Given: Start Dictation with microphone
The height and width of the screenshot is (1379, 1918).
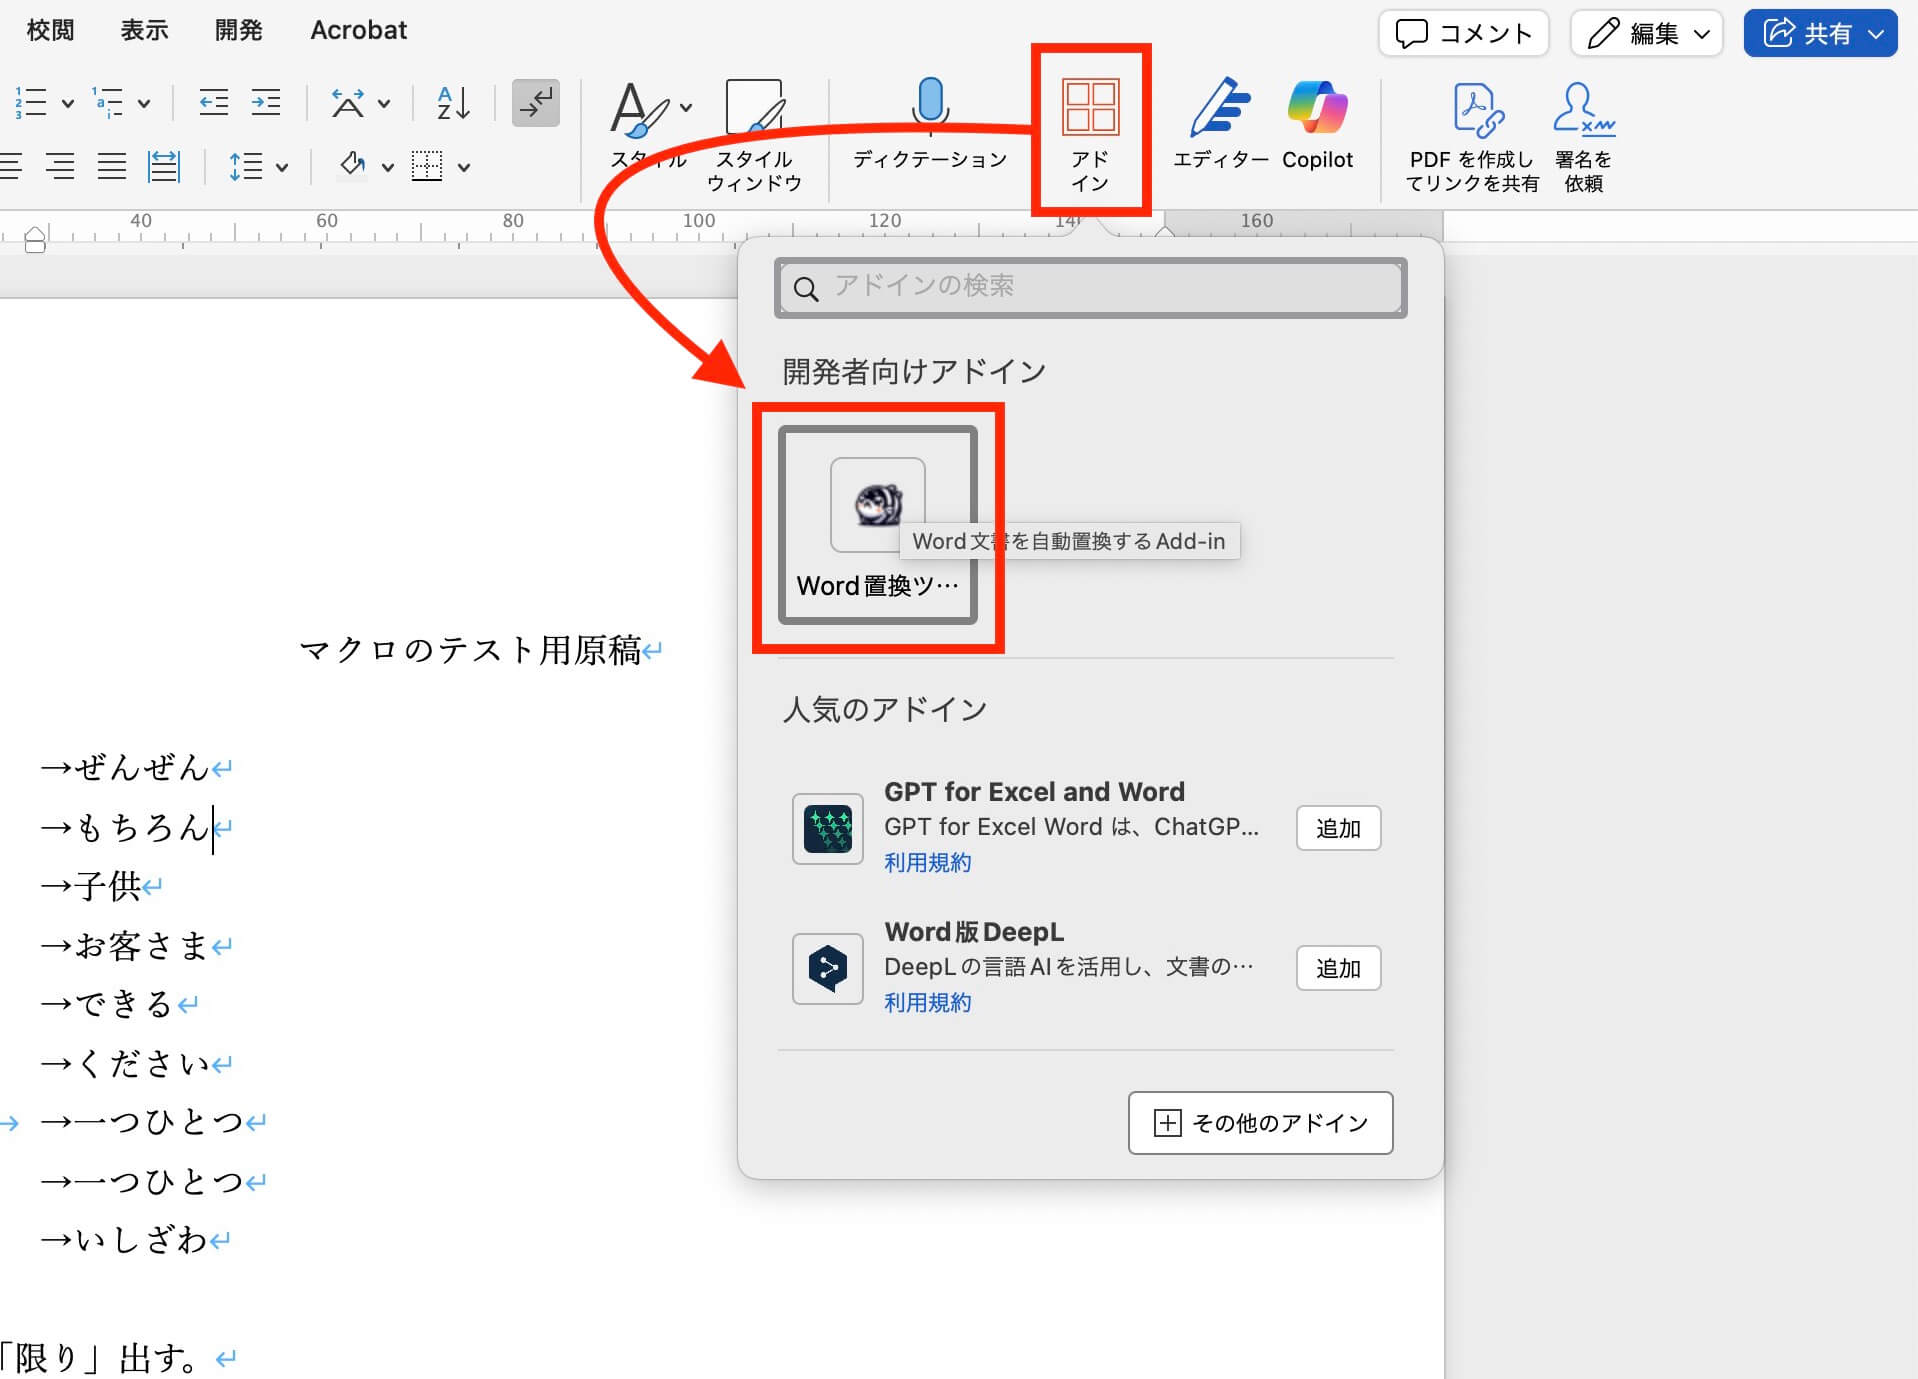Looking at the screenshot, I should click(930, 124).
